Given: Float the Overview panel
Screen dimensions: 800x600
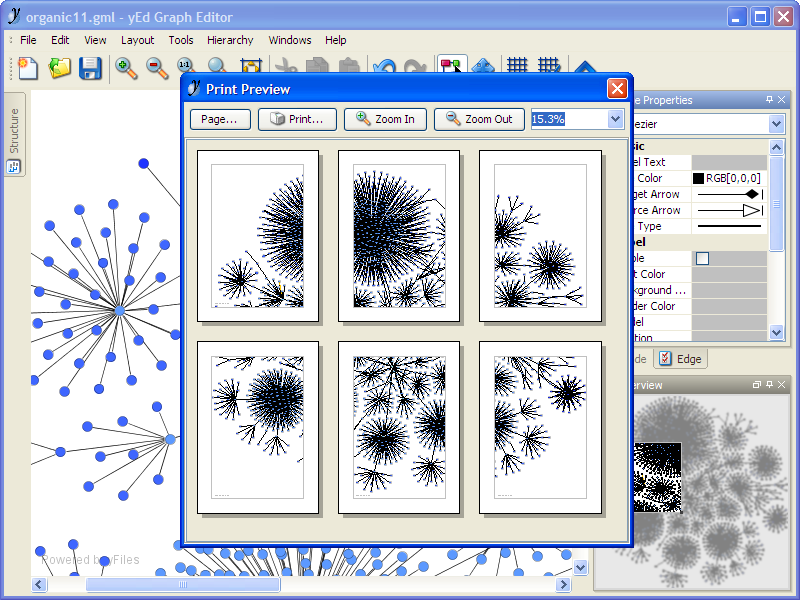Looking at the screenshot, I should (757, 385).
